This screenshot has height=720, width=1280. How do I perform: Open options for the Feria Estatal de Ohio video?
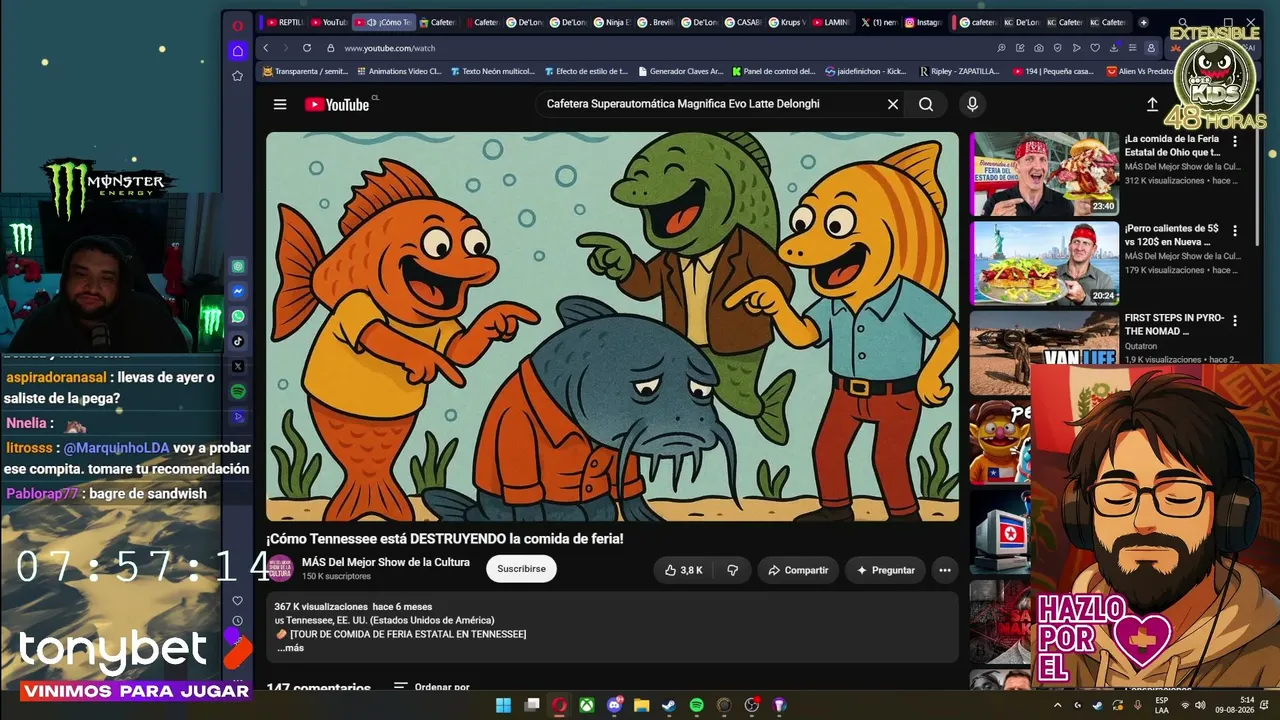pos(1235,142)
